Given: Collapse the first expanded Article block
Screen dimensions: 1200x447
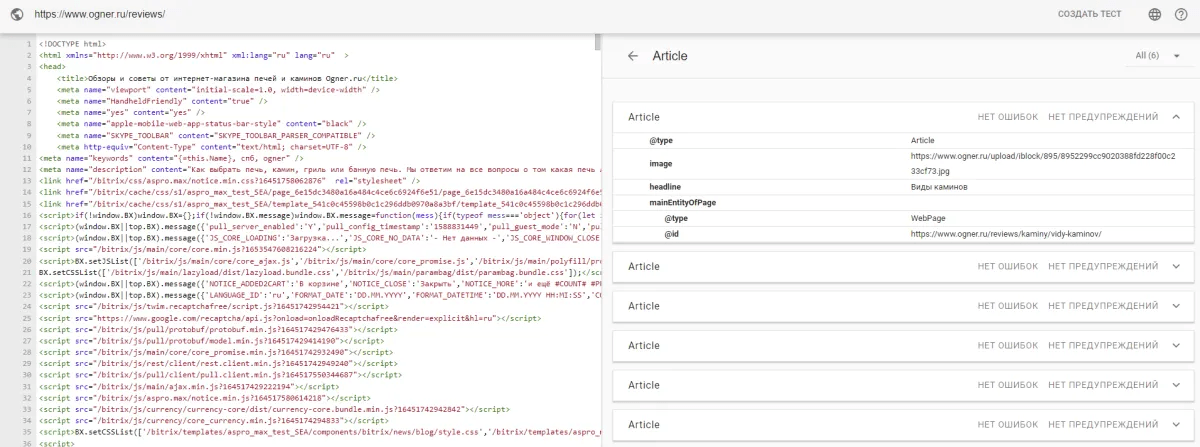Looking at the screenshot, I should coord(1176,117).
